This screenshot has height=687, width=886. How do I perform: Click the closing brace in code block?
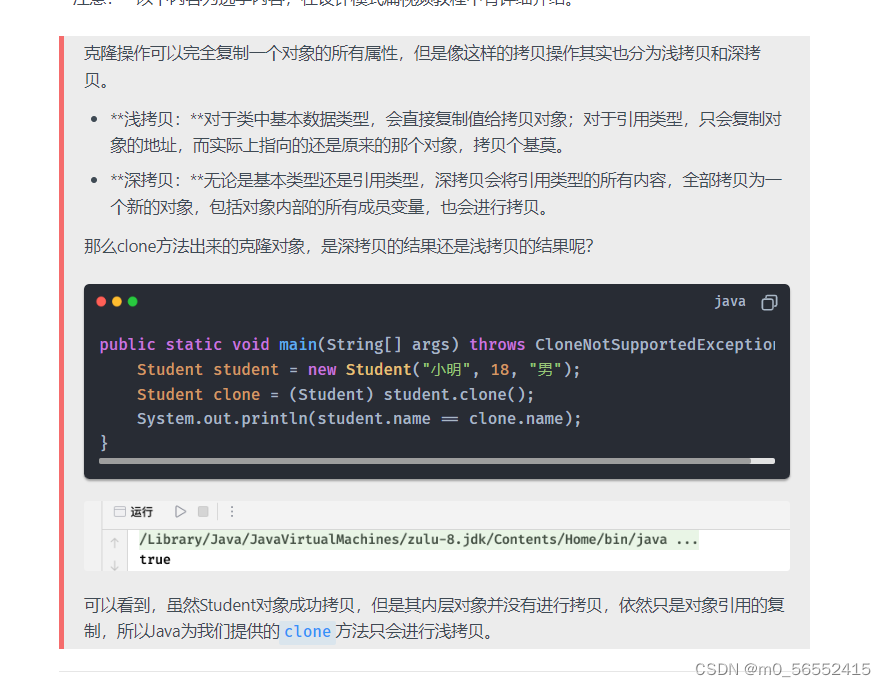(x=103, y=442)
